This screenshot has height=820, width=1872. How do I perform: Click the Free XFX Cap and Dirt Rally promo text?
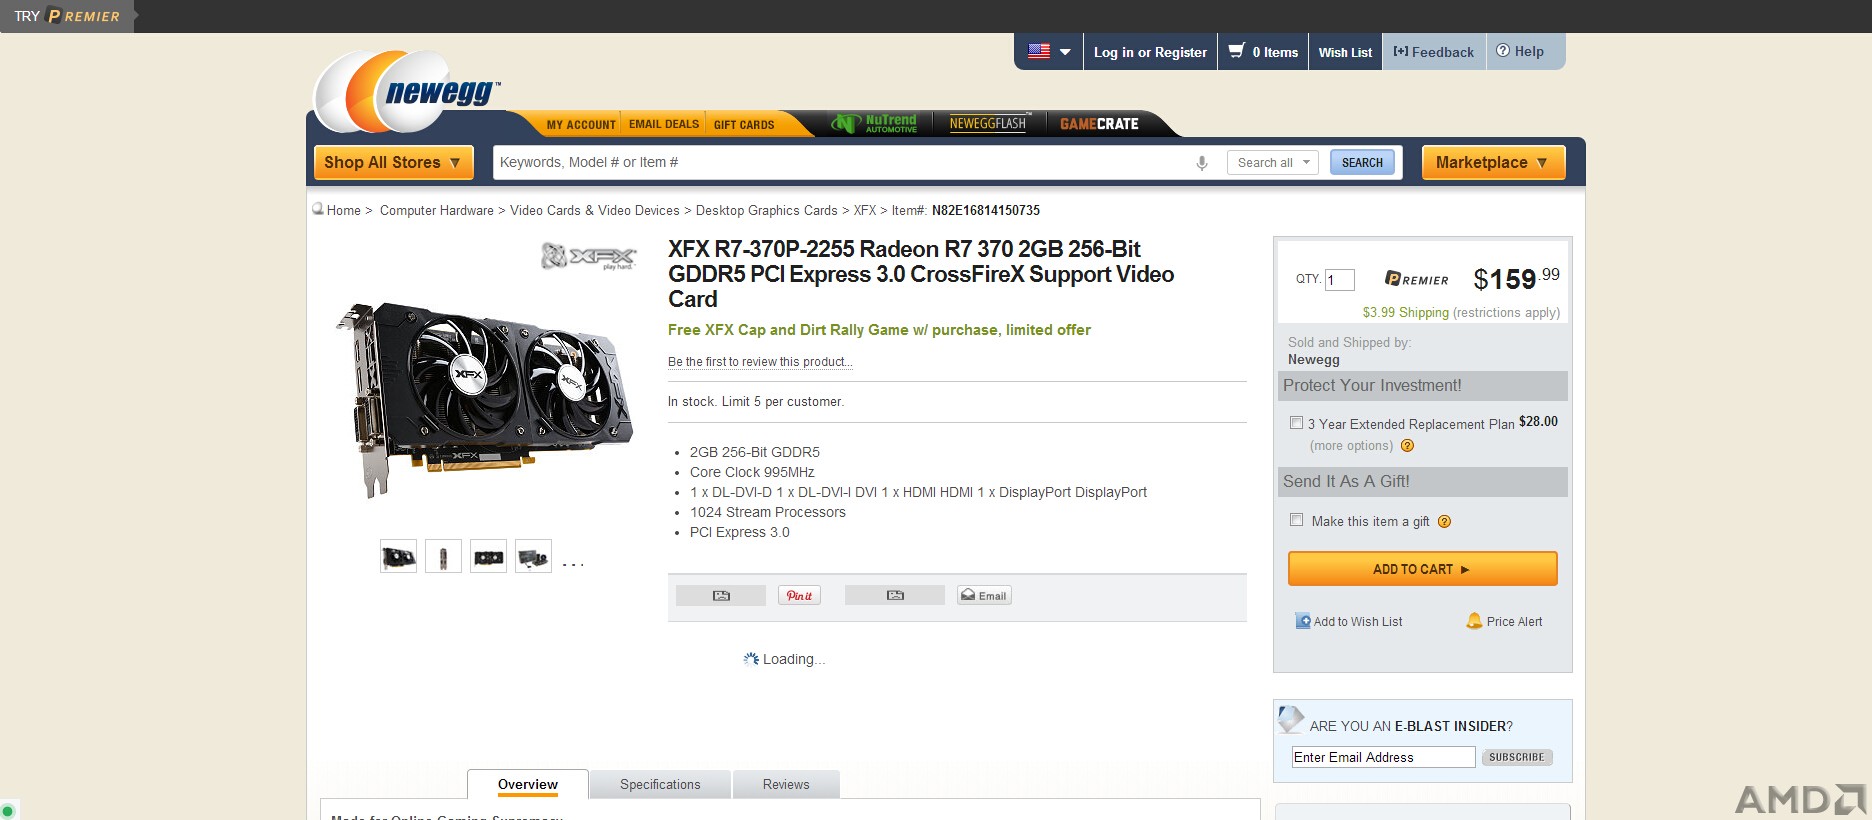[x=879, y=330]
